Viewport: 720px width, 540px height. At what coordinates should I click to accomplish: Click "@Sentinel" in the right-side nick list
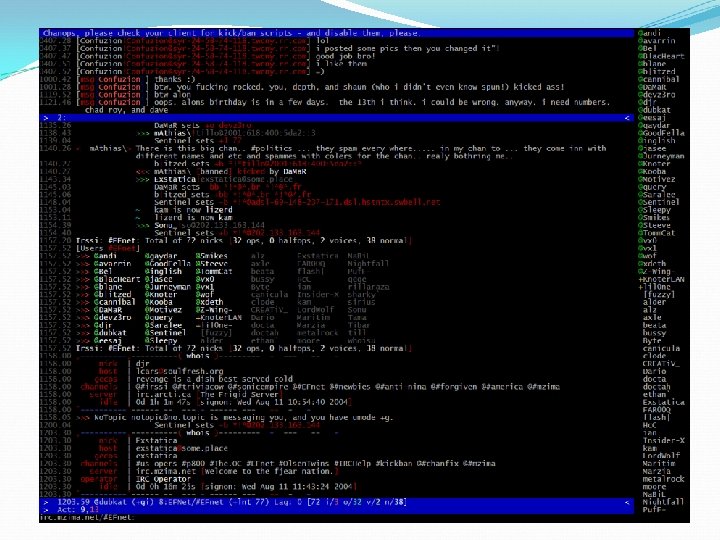(x=659, y=202)
